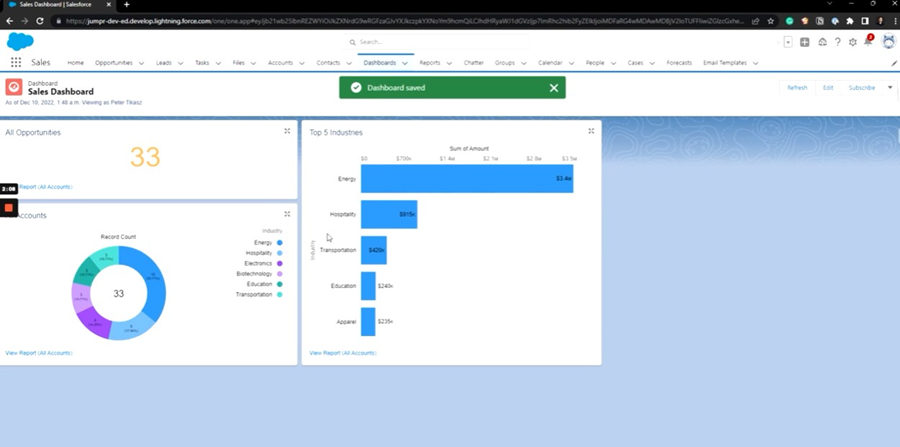The height and width of the screenshot is (447, 900).
Task: Open more dashboard actions dropdown arrow
Action: tap(890, 88)
